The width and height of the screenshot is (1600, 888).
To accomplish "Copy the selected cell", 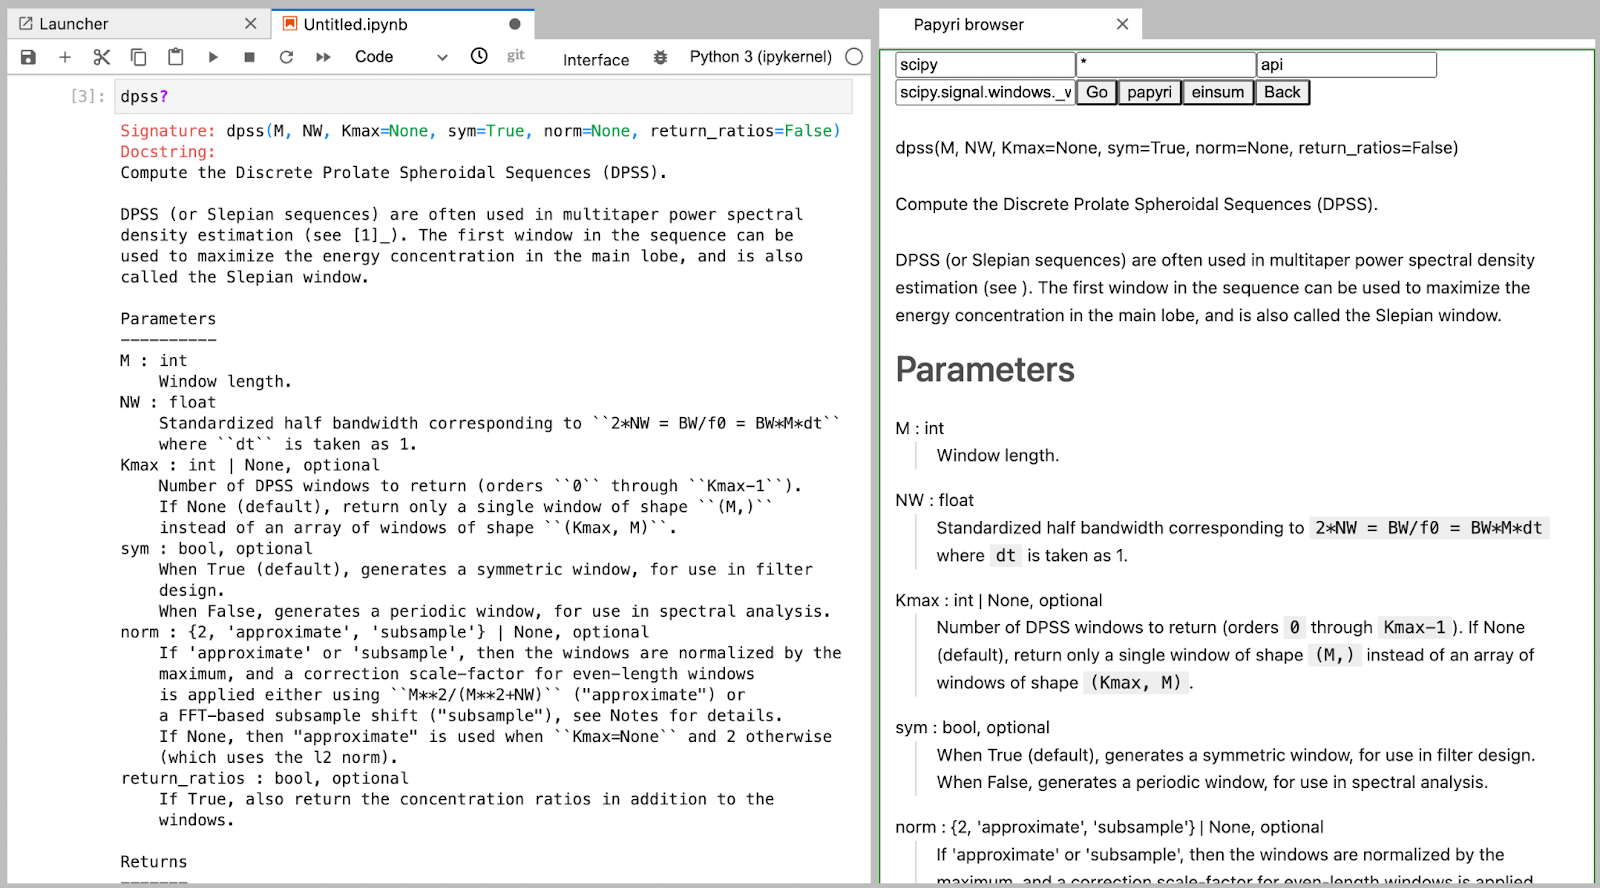I will [139, 57].
